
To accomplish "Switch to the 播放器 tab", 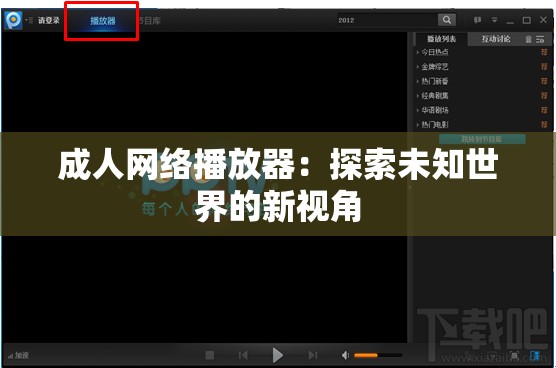I will click(x=102, y=21).
